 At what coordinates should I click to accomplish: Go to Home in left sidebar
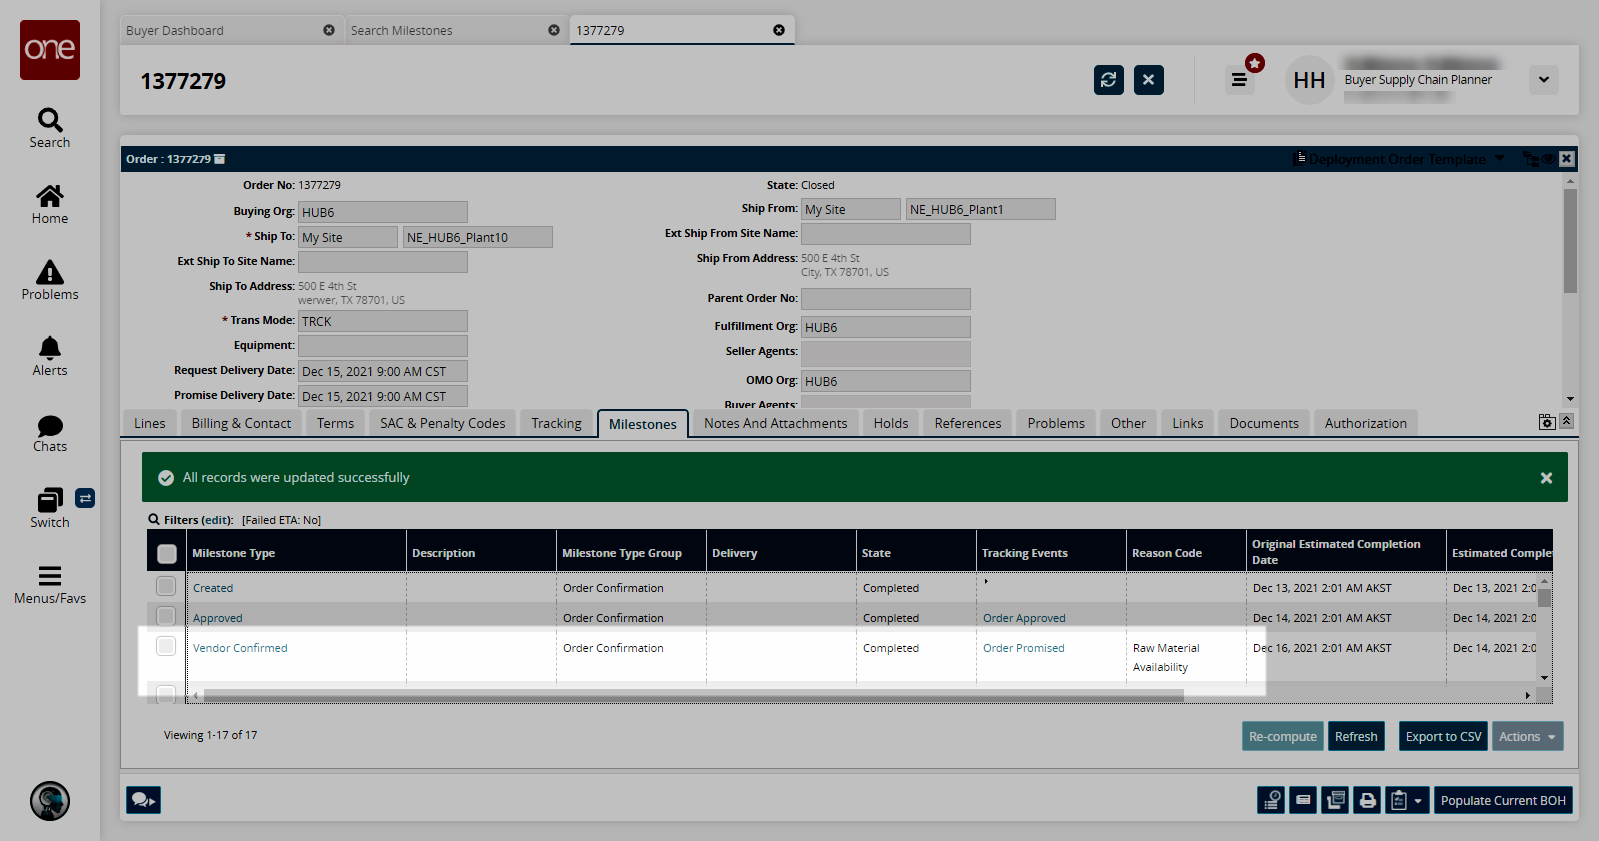(50, 197)
